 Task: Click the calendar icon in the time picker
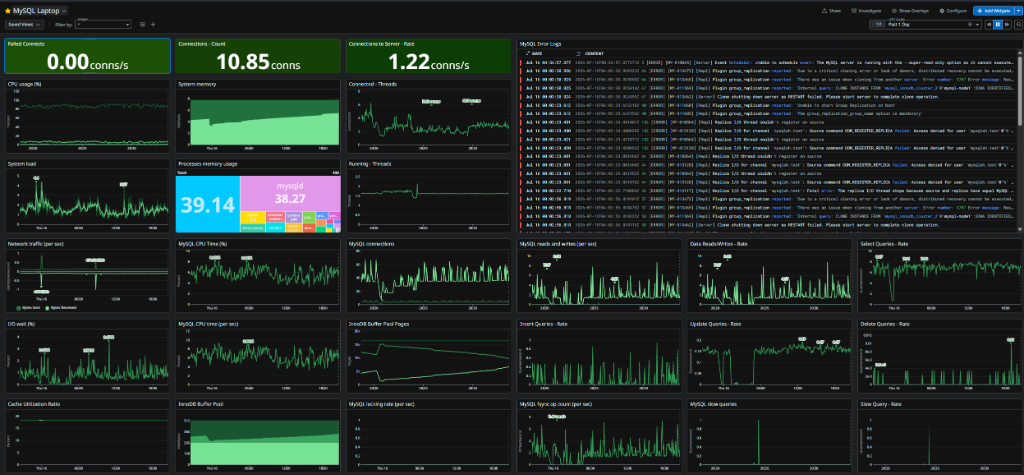[970, 24]
